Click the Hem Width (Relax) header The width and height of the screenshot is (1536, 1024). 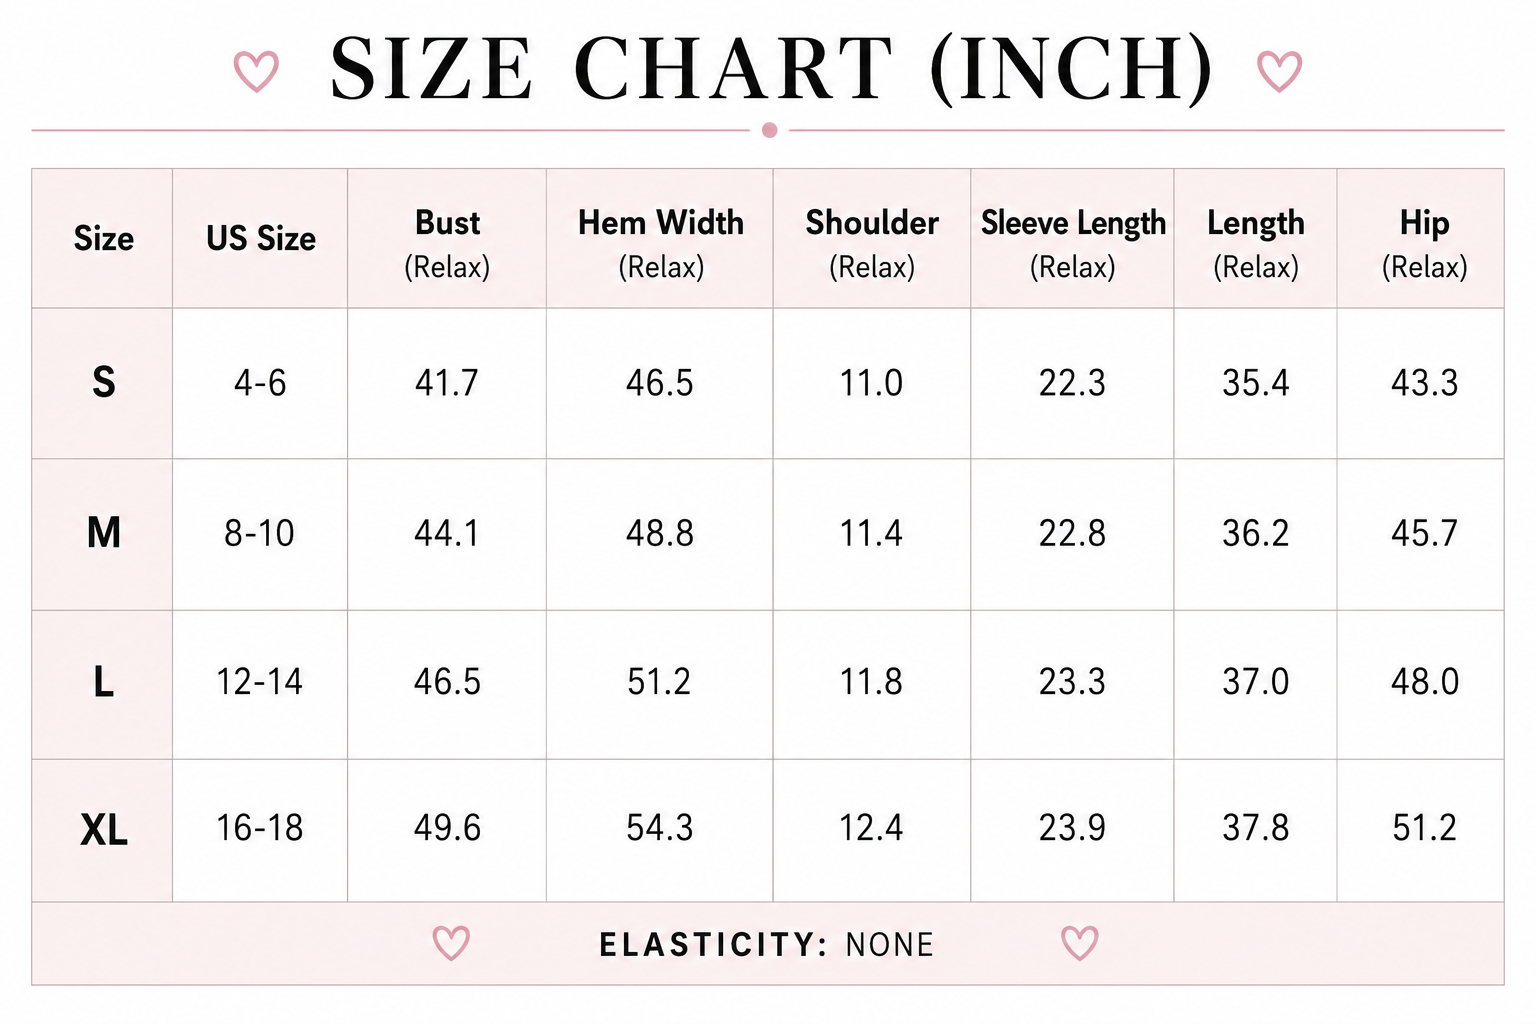661,244
